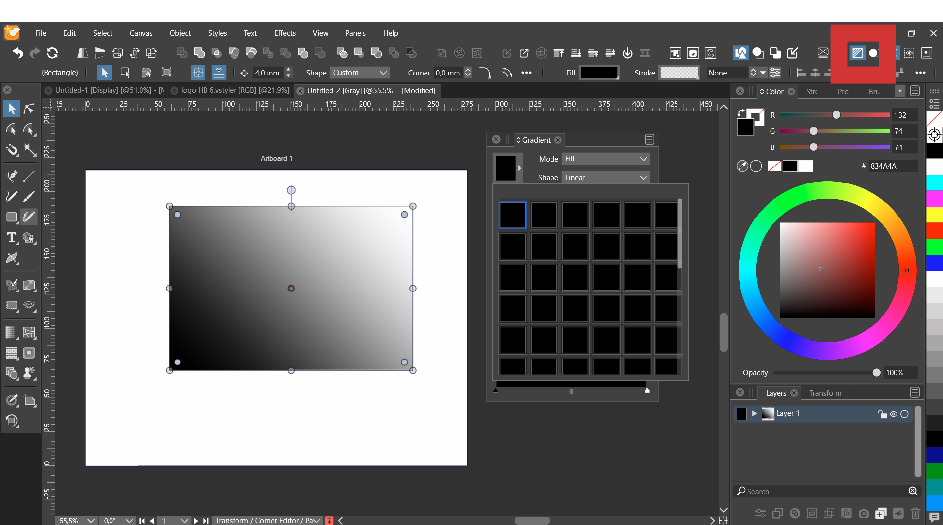Click the Undo arrow icon

[17, 53]
